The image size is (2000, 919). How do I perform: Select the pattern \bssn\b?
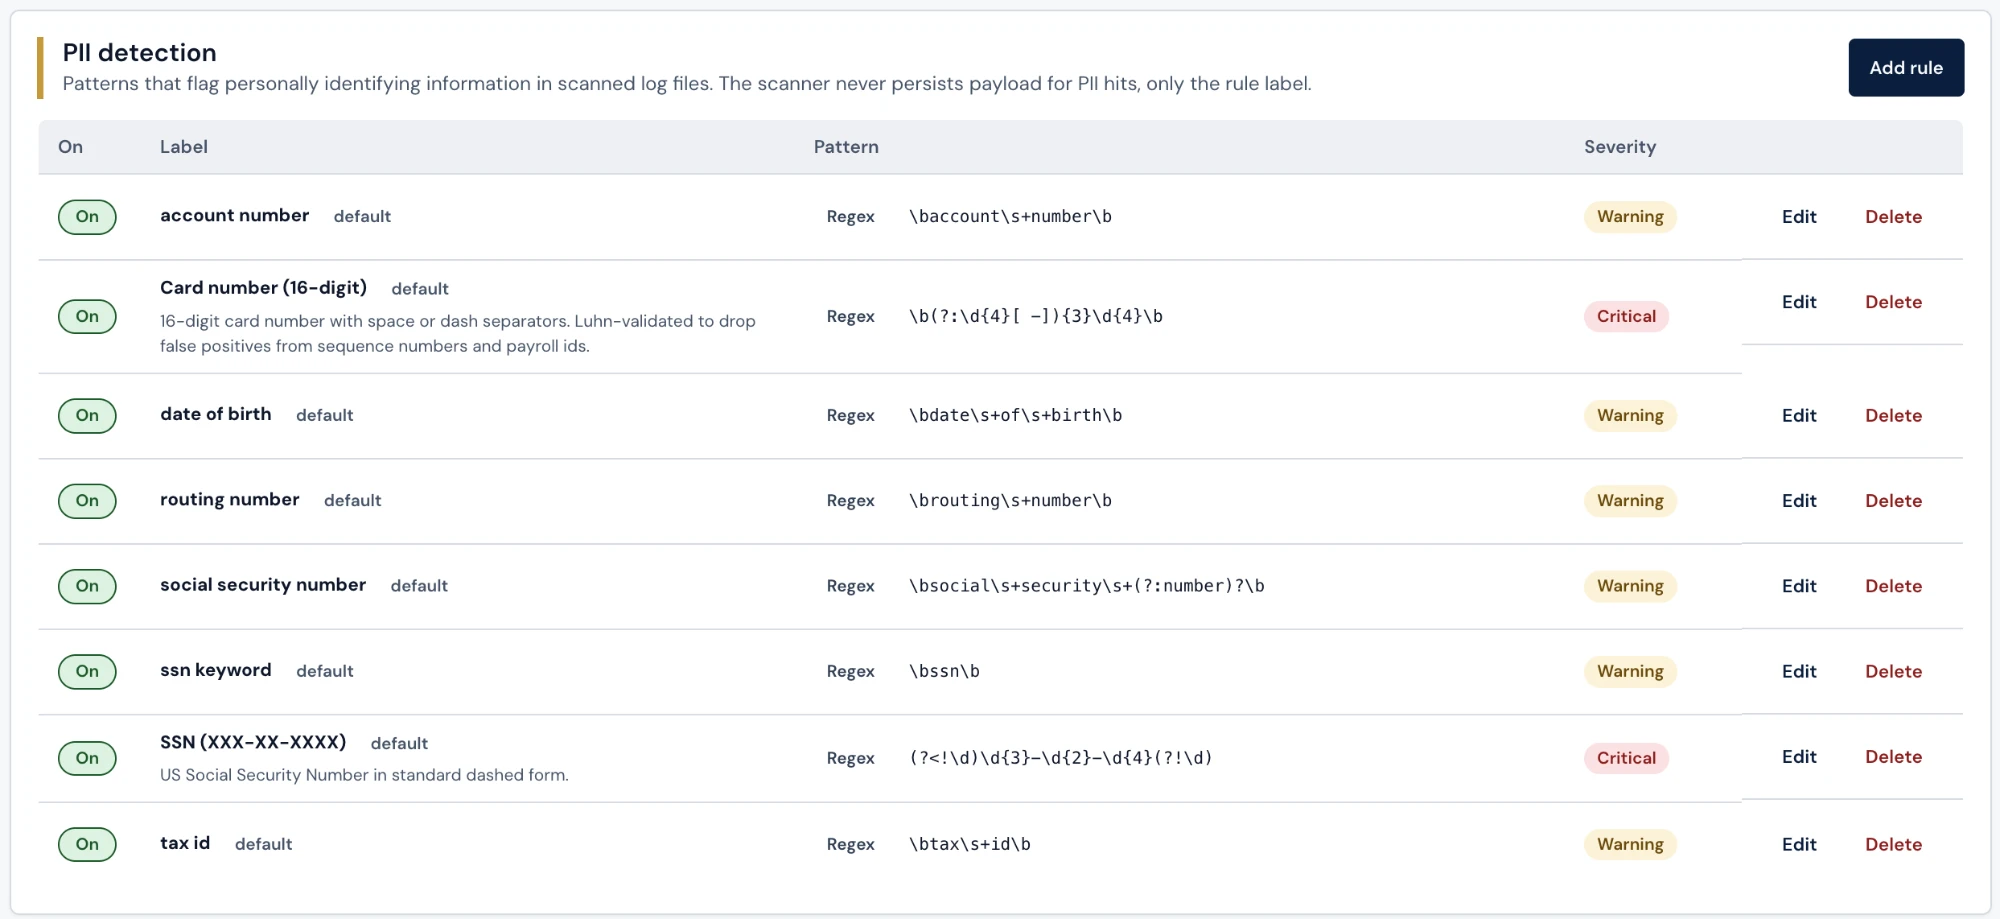(x=944, y=672)
